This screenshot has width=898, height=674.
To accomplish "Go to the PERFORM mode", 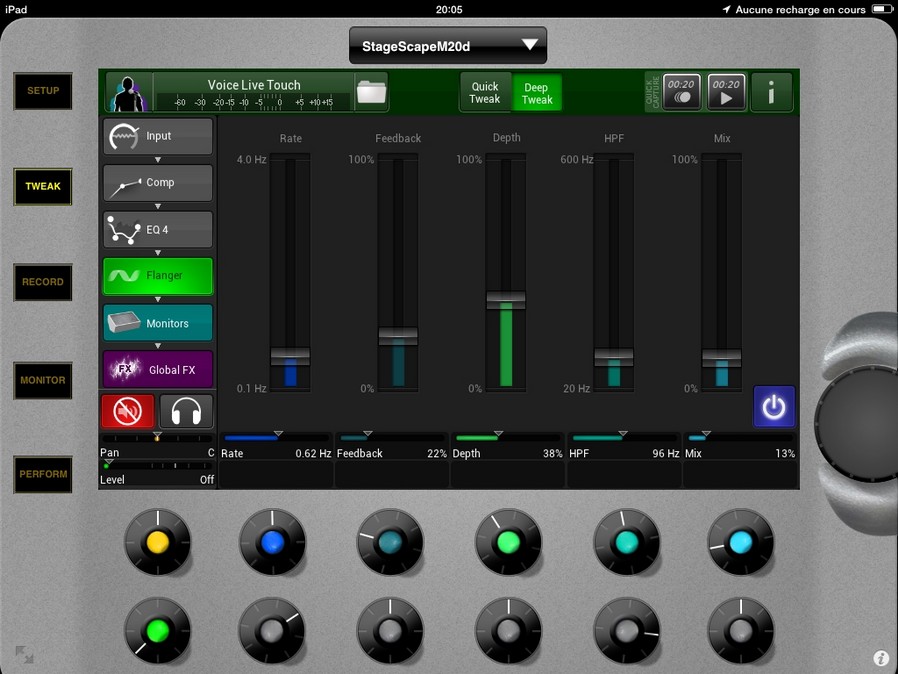I will click(43, 474).
